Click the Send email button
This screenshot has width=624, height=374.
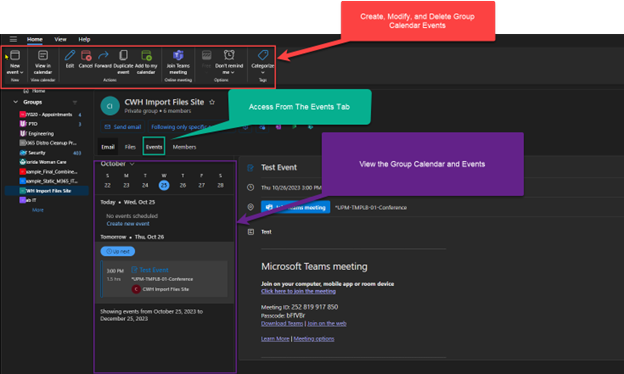point(123,127)
